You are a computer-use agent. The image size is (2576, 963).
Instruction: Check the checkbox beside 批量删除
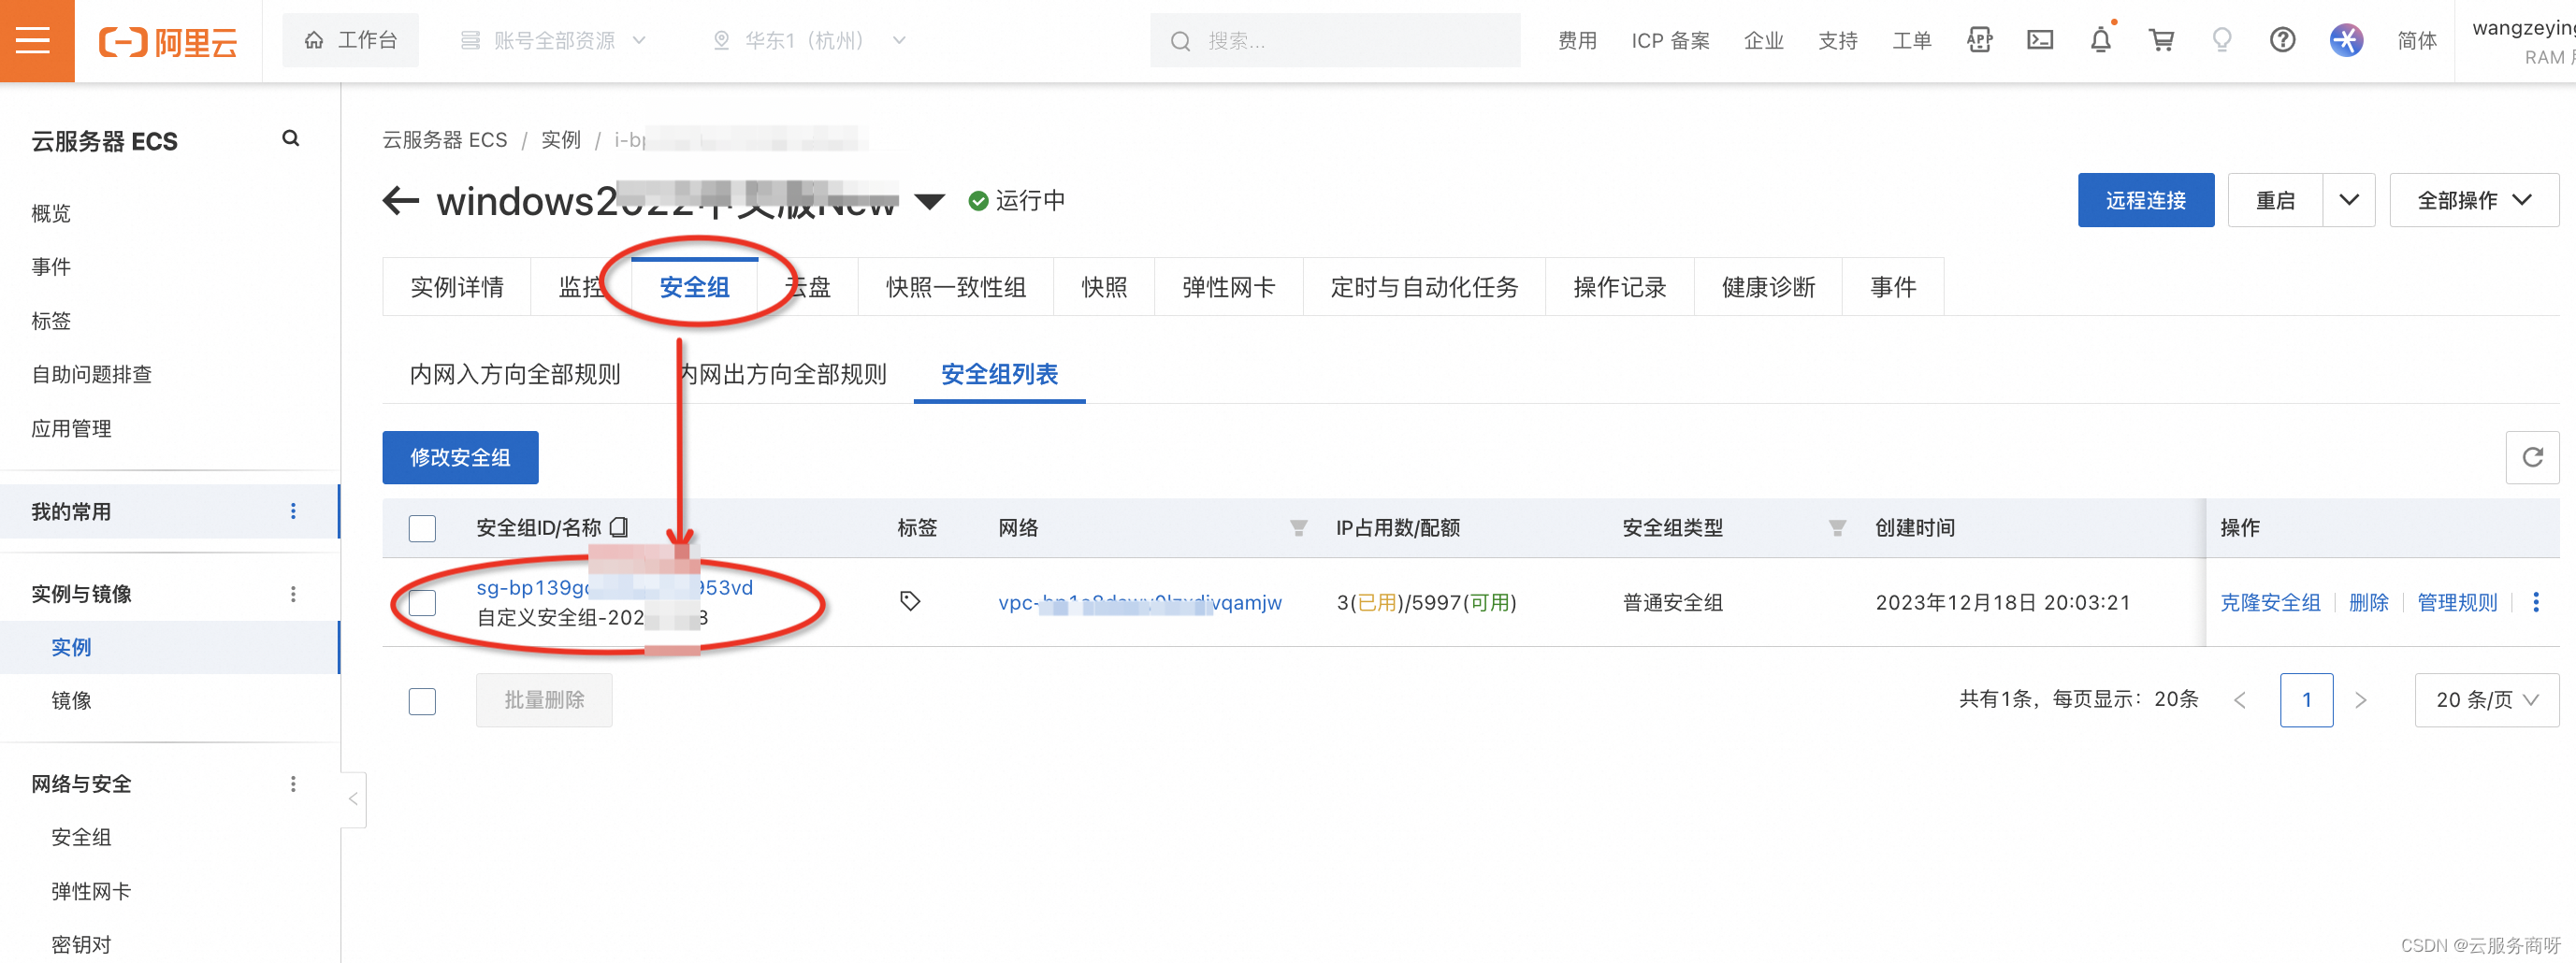click(x=422, y=701)
